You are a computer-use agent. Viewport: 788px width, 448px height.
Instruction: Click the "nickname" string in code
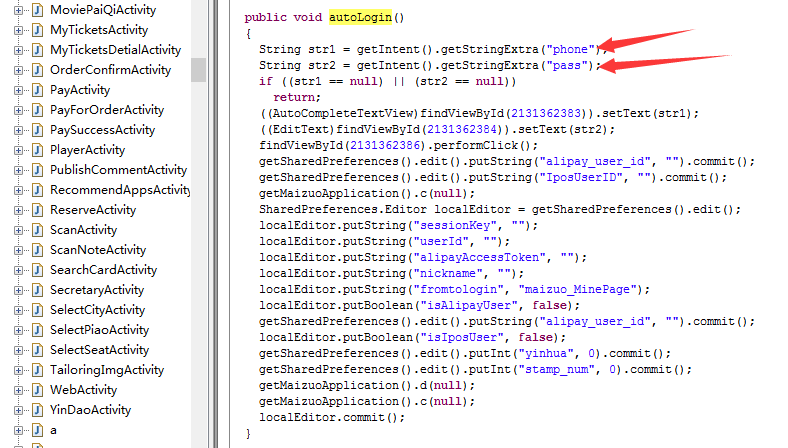click(448, 274)
